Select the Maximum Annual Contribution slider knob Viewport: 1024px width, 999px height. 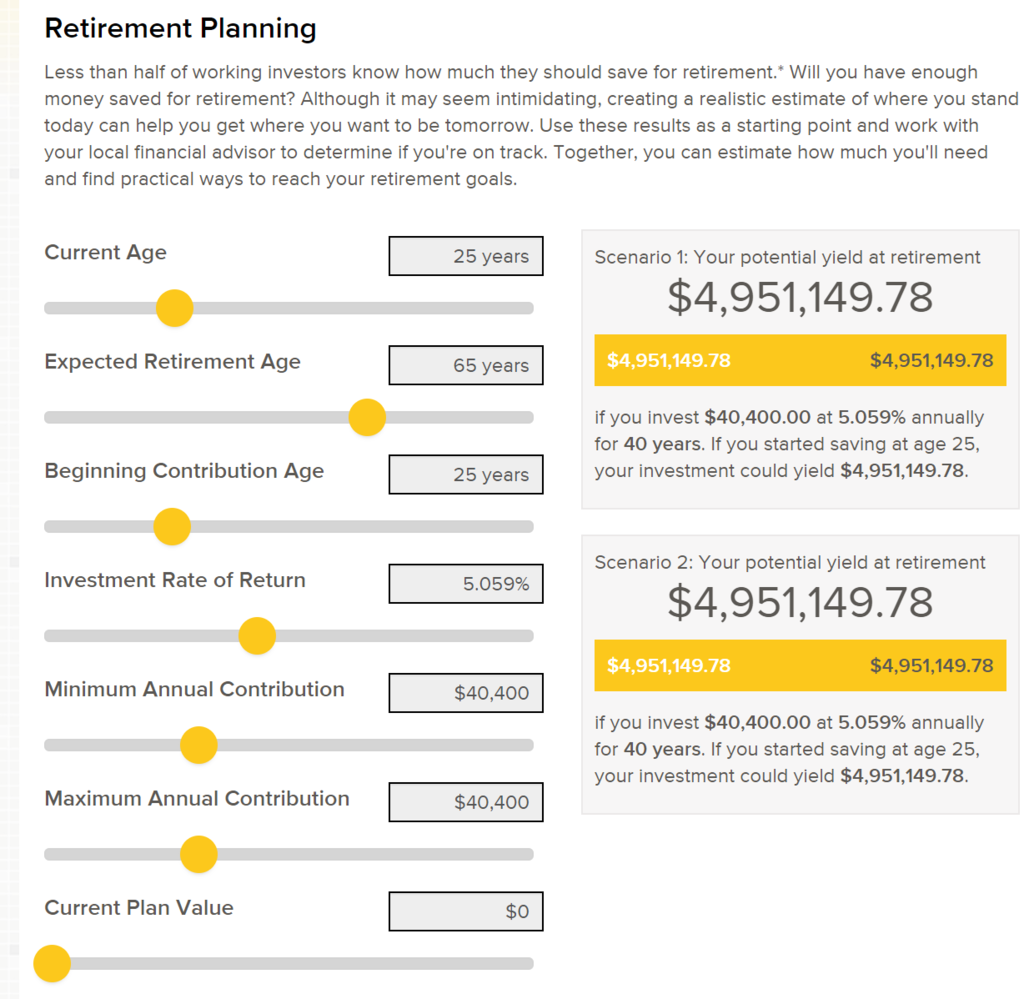(198, 854)
